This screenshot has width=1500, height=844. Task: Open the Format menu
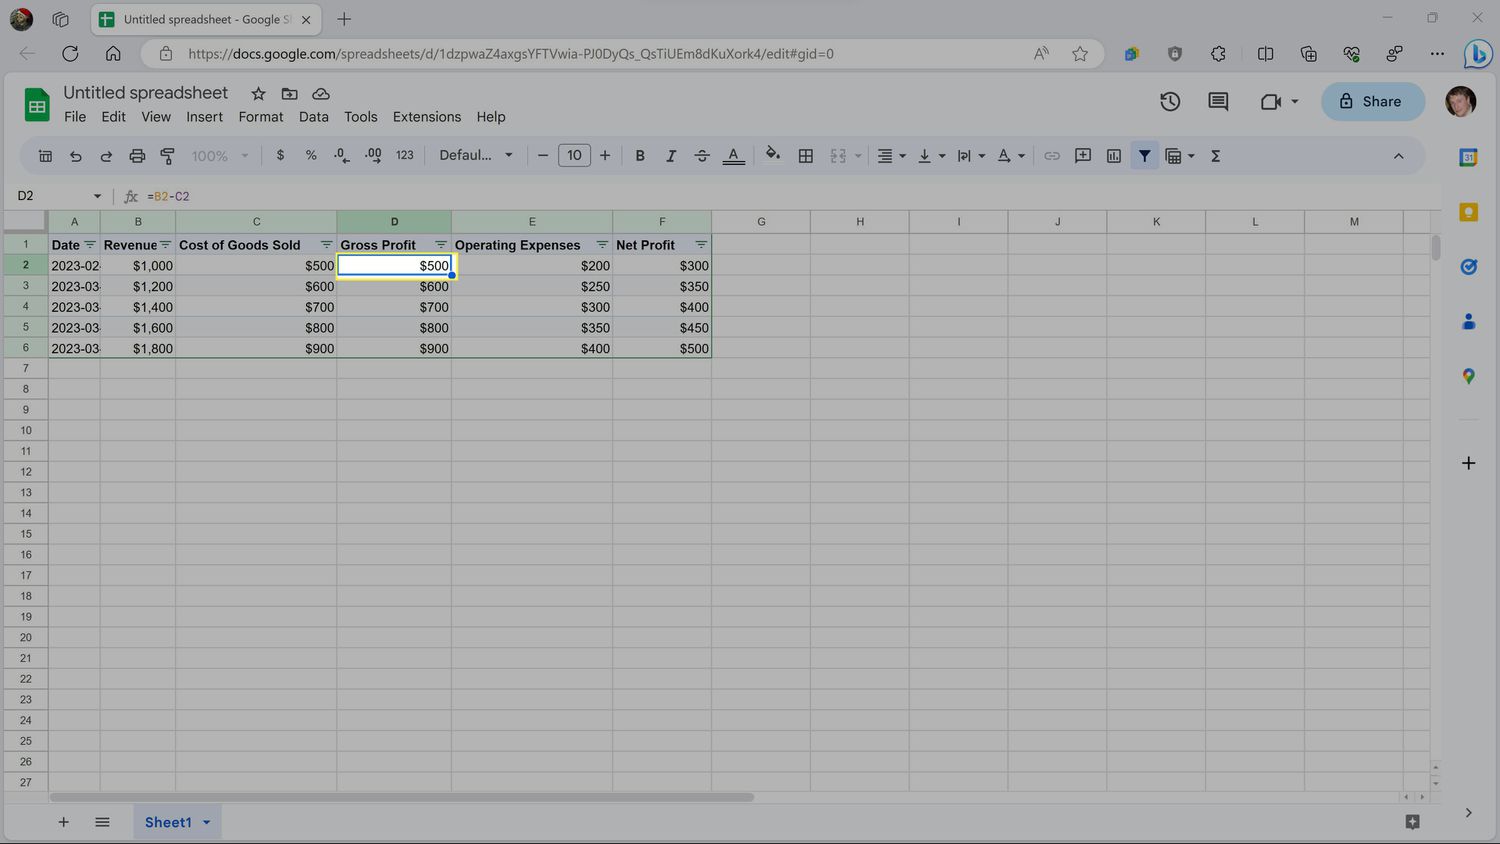point(260,117)
